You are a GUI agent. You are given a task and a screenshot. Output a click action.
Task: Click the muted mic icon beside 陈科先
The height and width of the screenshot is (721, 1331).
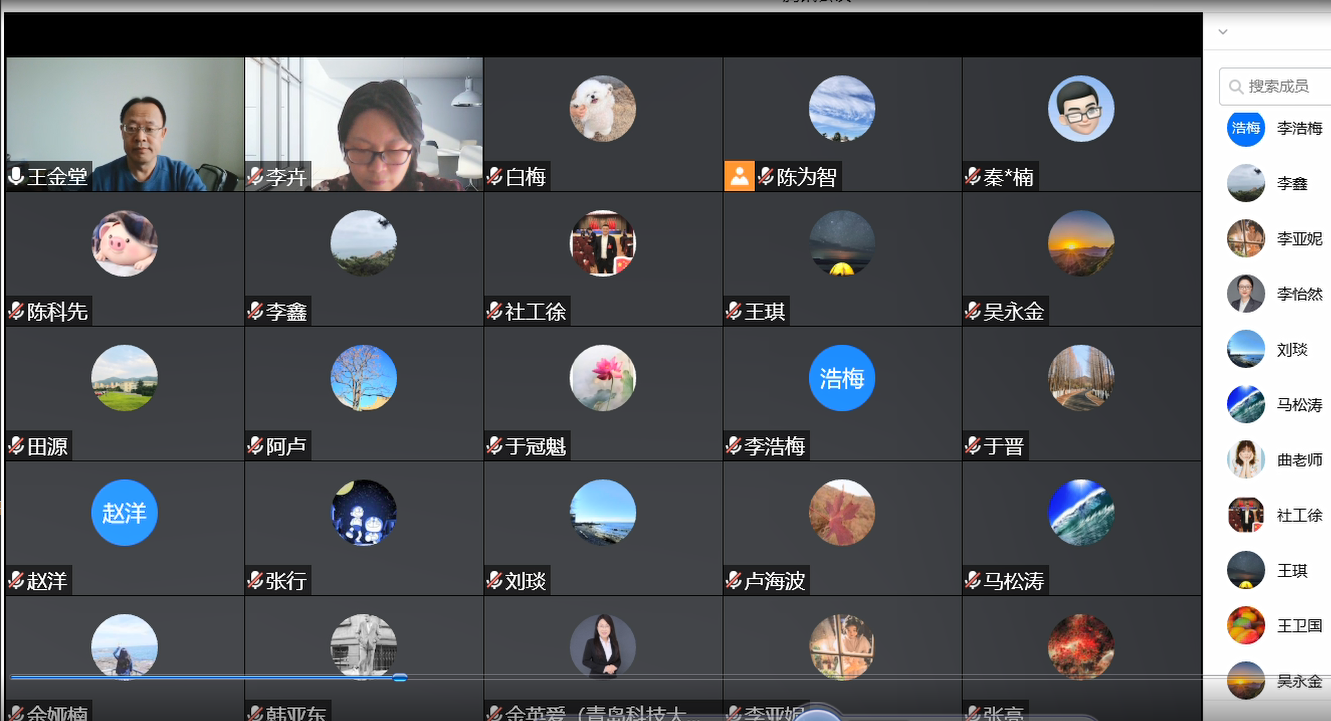(x=16, y=312)
